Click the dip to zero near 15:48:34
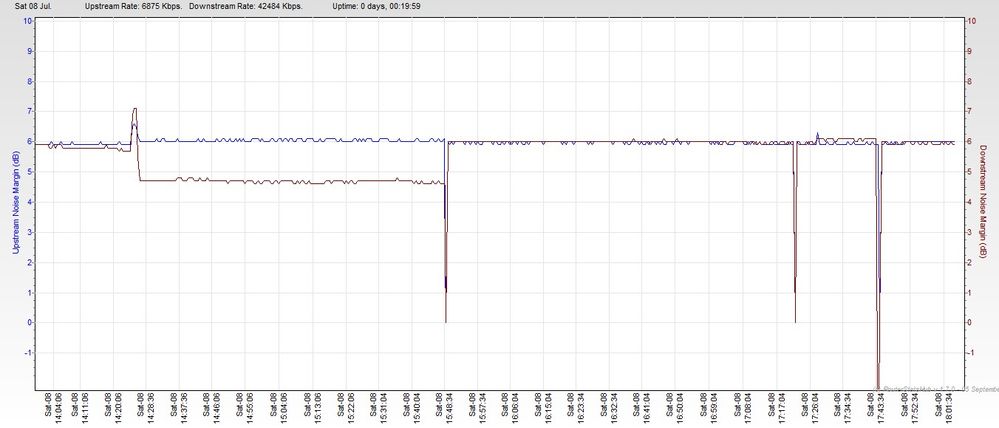This screenshot has width=999, height=428. [x=445, y=320]
